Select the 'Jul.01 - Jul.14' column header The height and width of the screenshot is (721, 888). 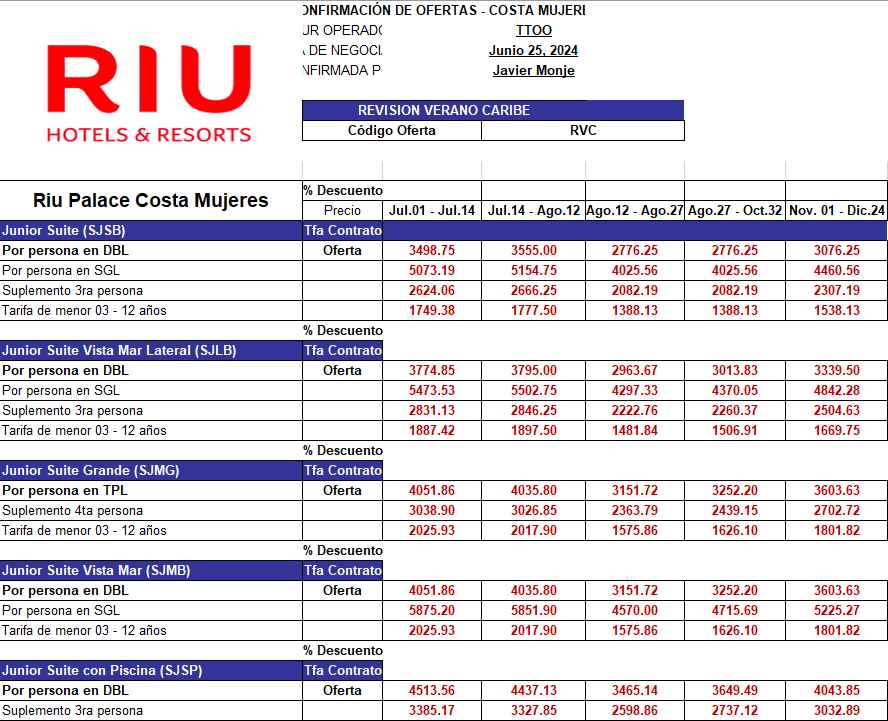pos(432,211)
